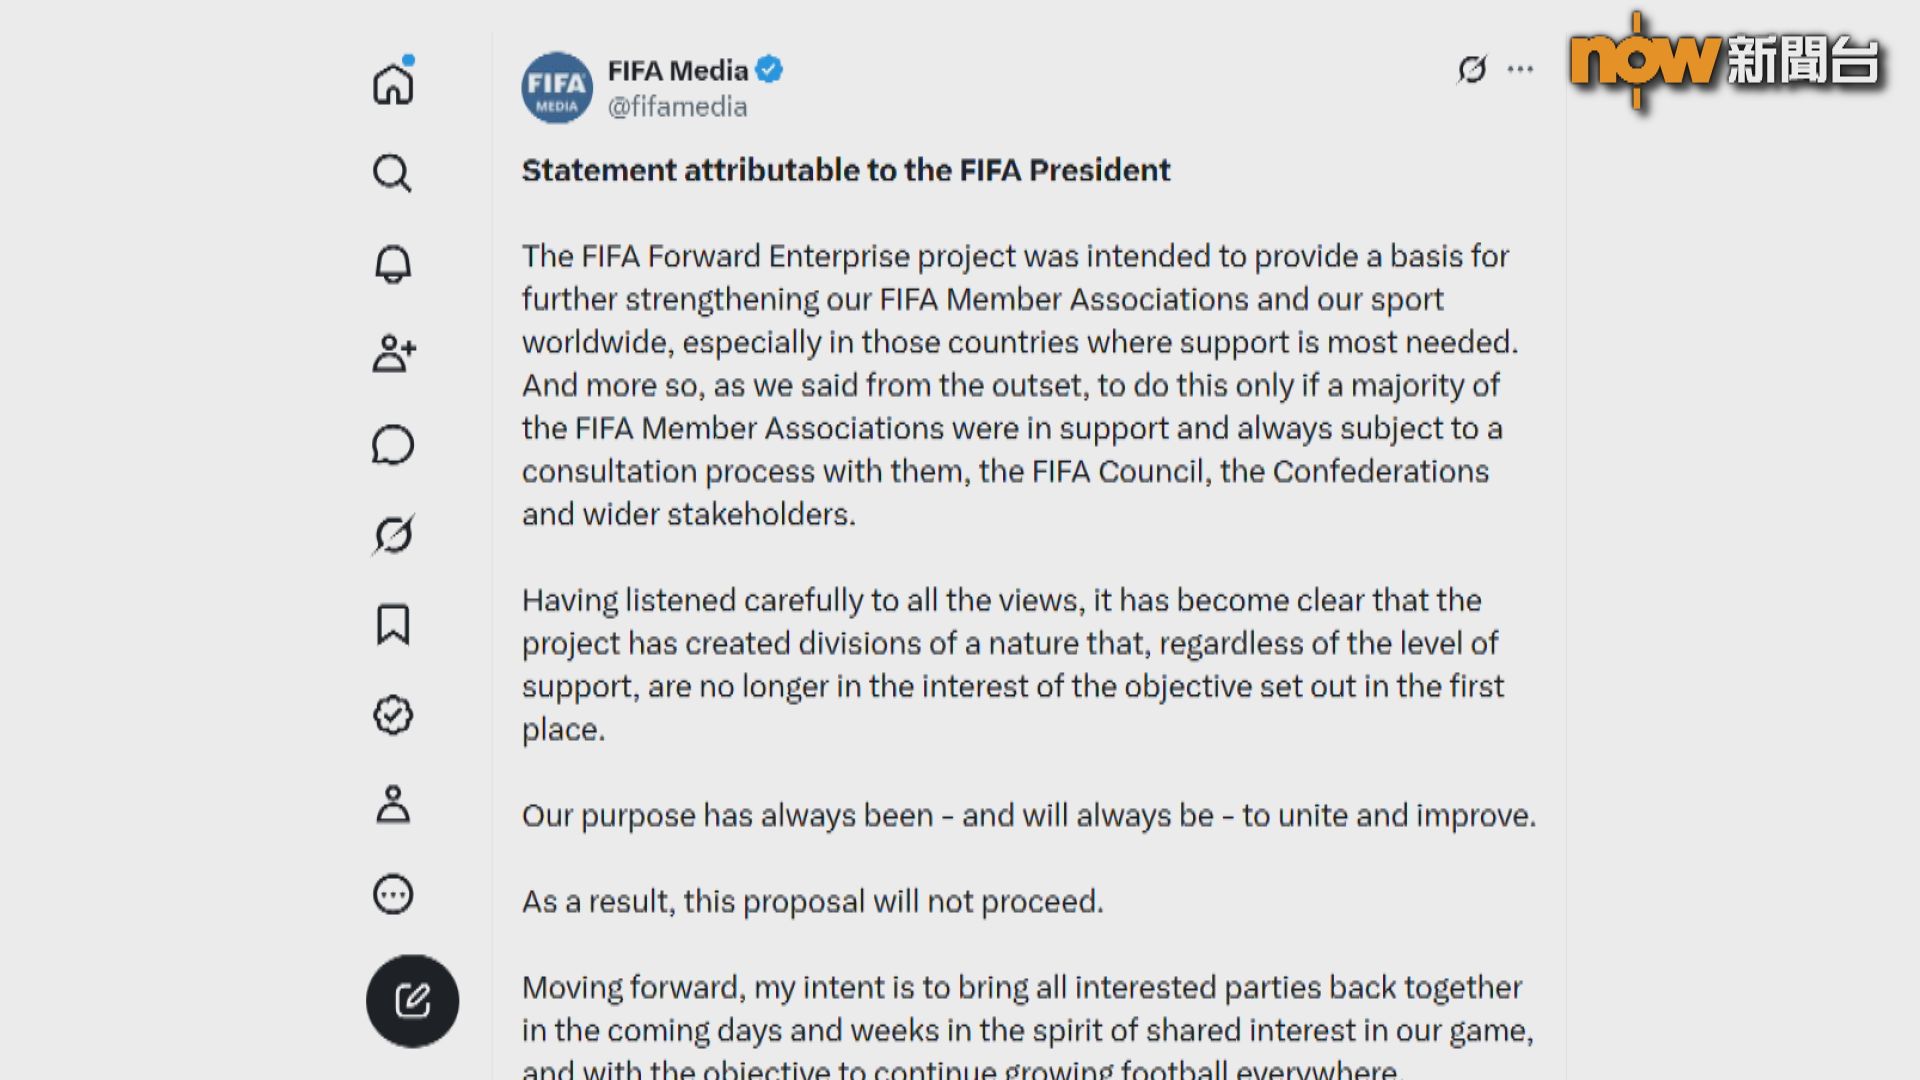Click the now news channel logo
This screenshot has height=1080, width=1920.
tap(1727, 62)
